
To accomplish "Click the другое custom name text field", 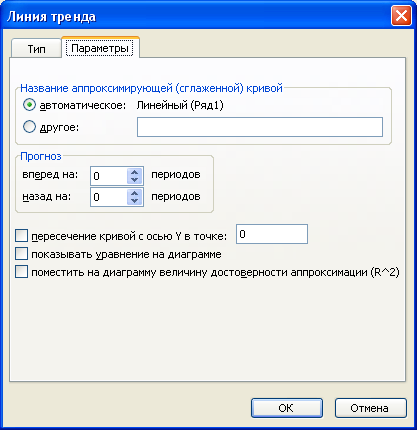I will coord(260,127).
